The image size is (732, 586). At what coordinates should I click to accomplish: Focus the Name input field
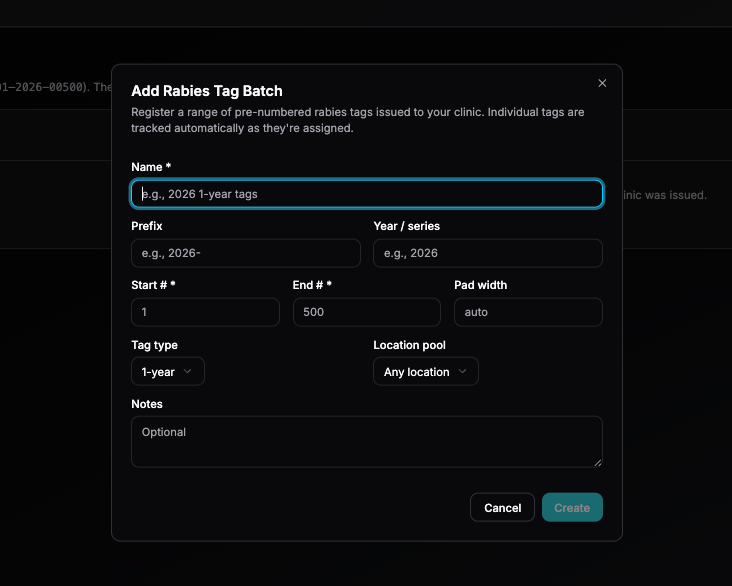367,194
